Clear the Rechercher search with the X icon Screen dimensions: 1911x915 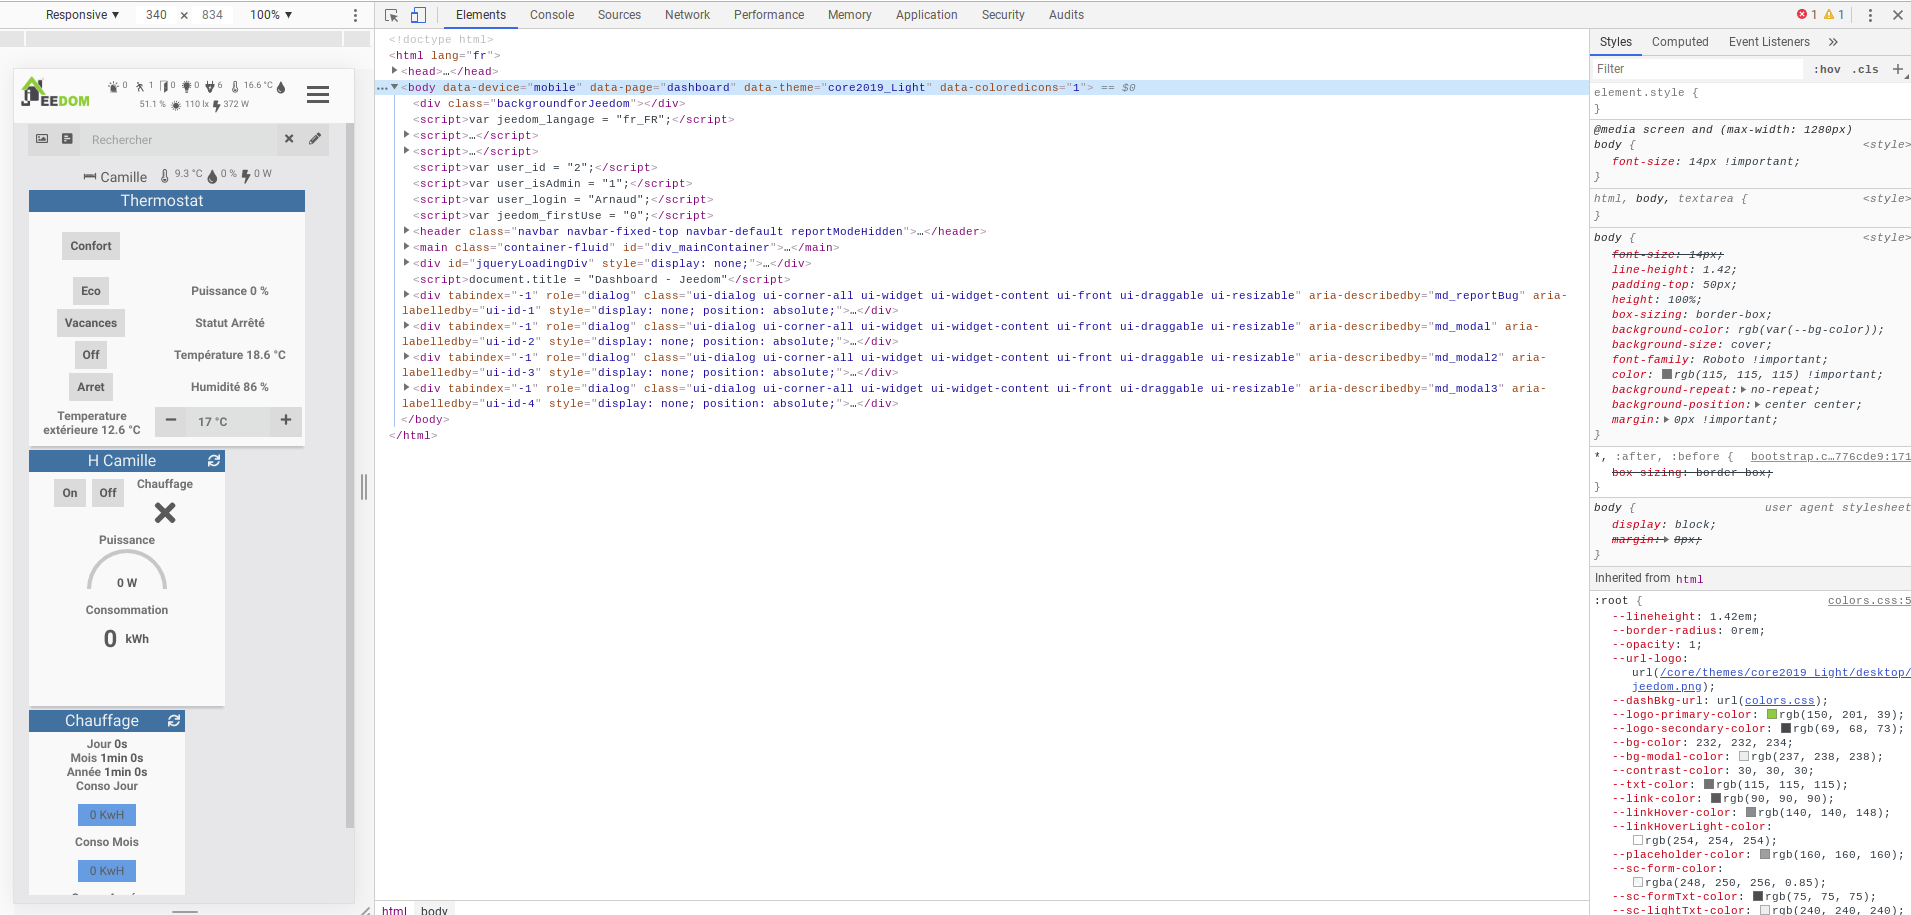point(289,139)
